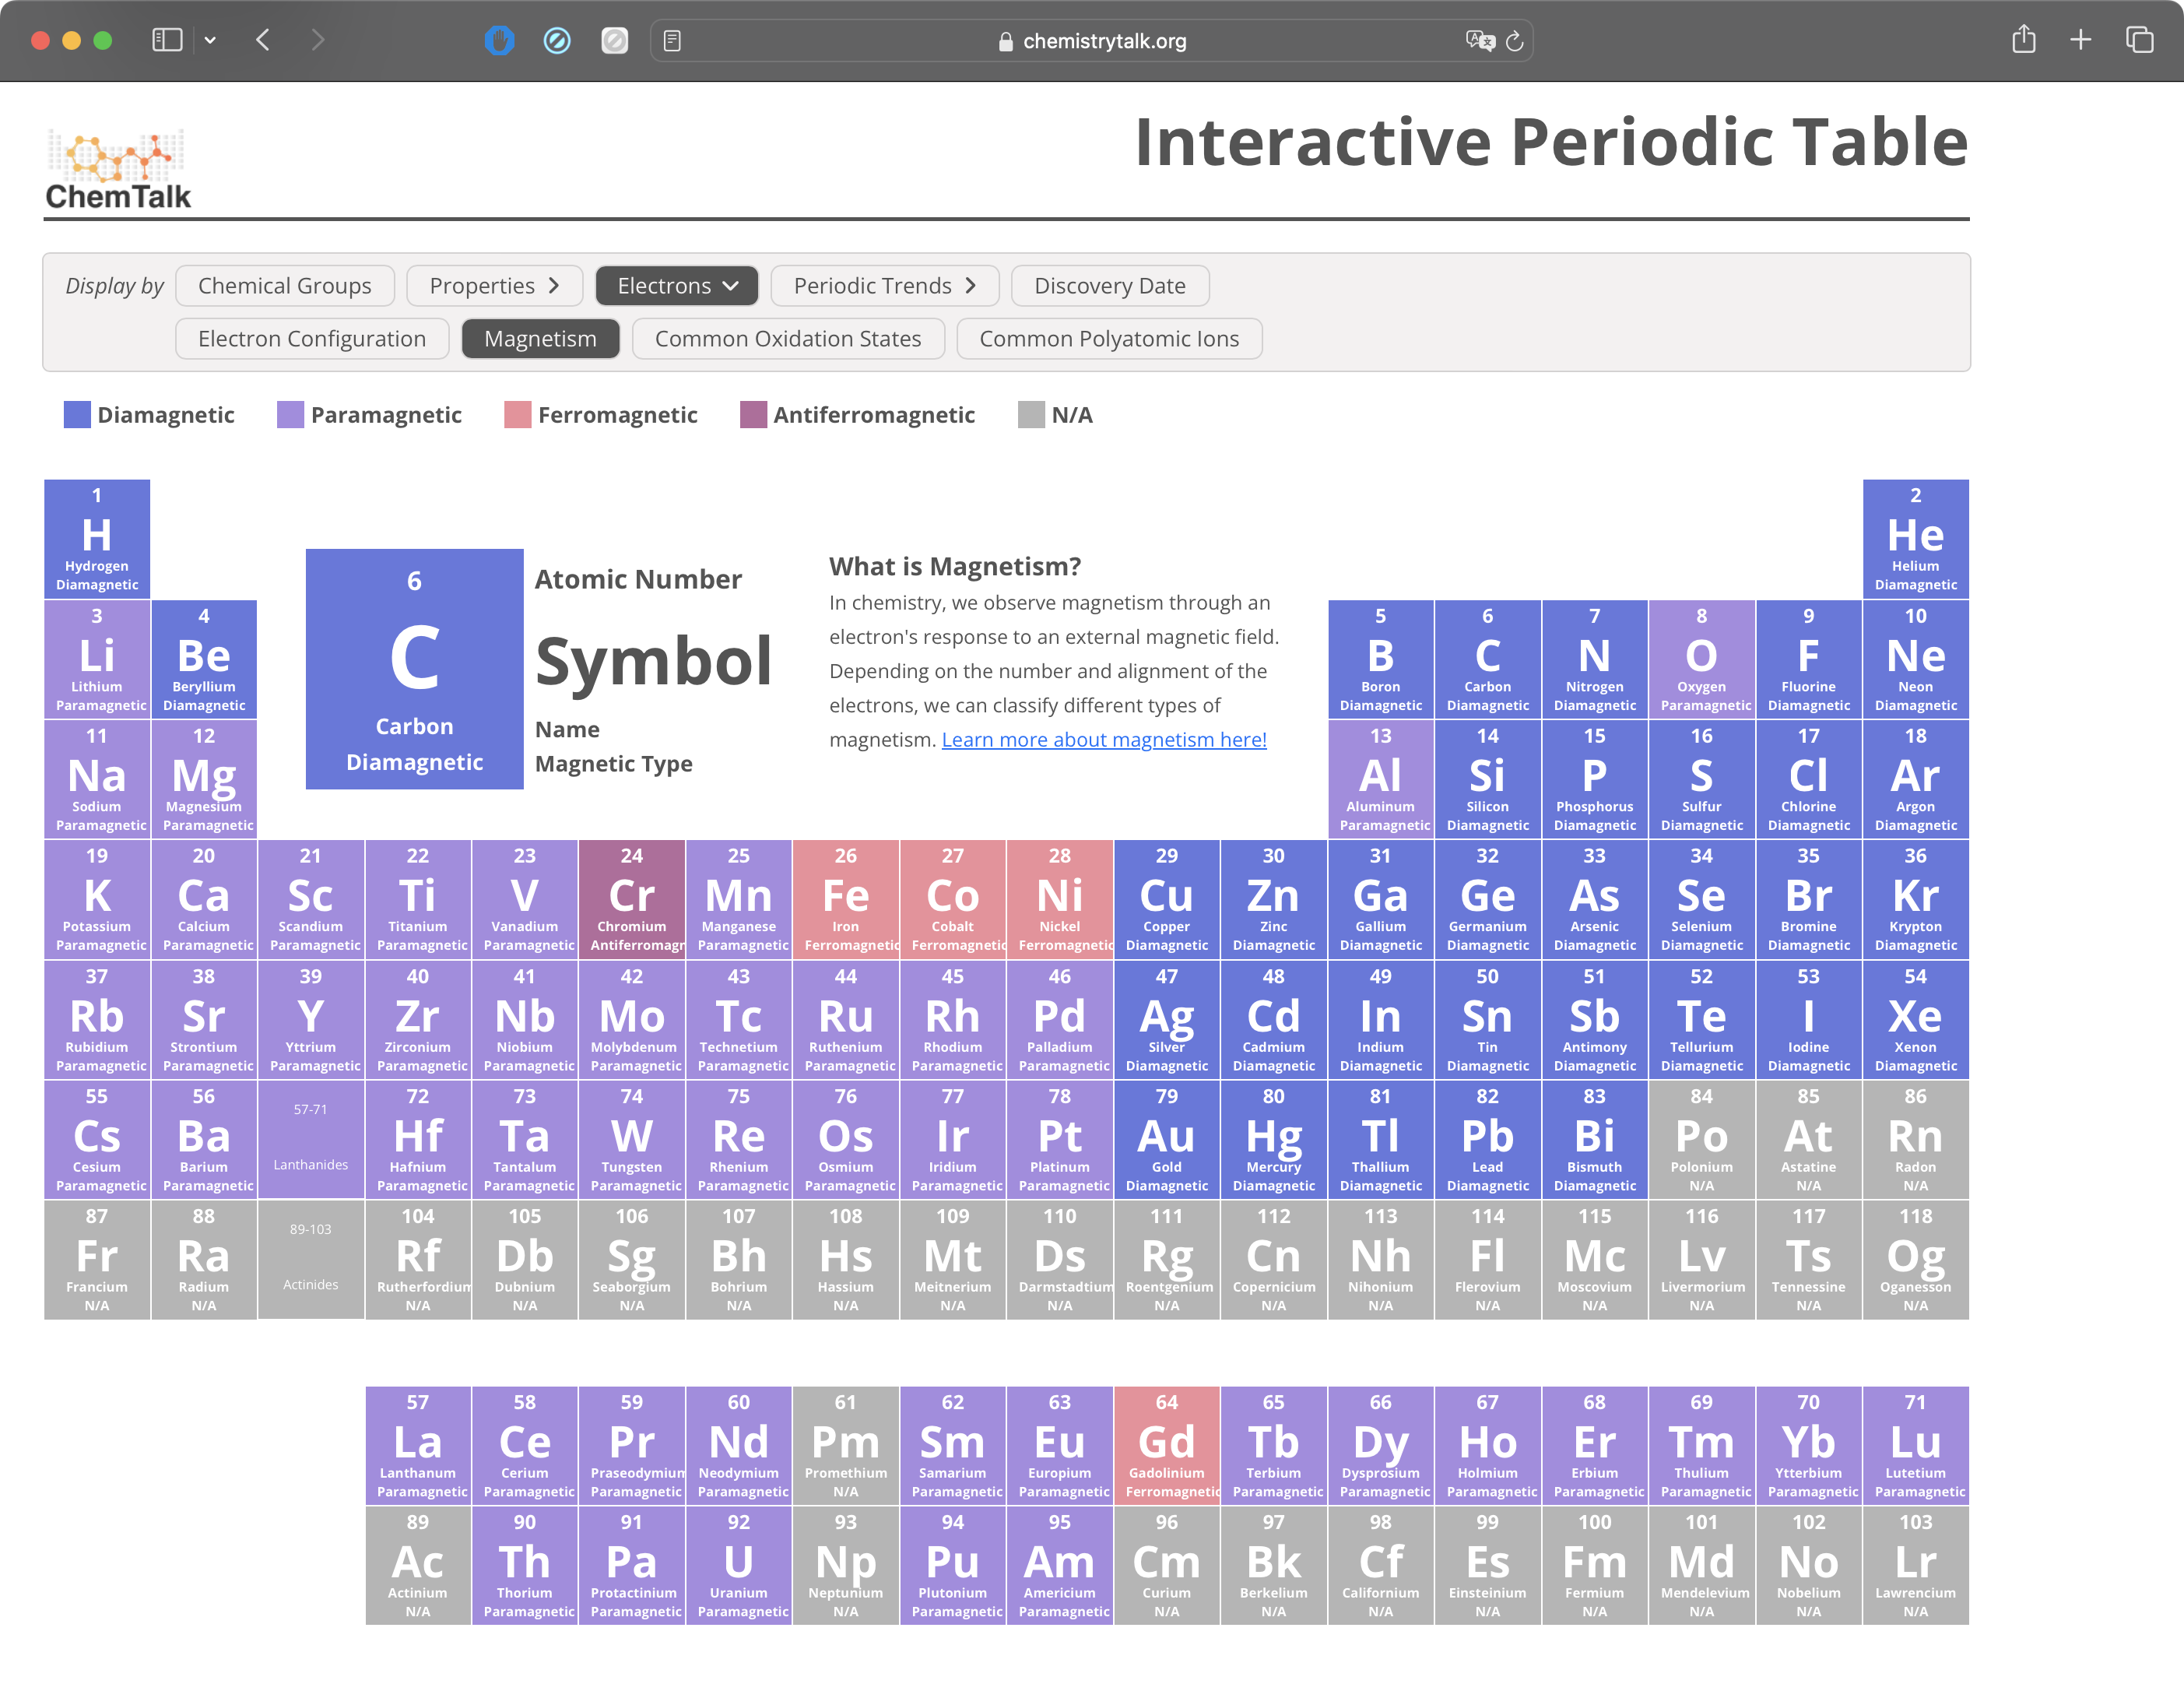Select the Plutonium element tile
Screen dimensions: 2184x1705
click(x=953, y=1565)
